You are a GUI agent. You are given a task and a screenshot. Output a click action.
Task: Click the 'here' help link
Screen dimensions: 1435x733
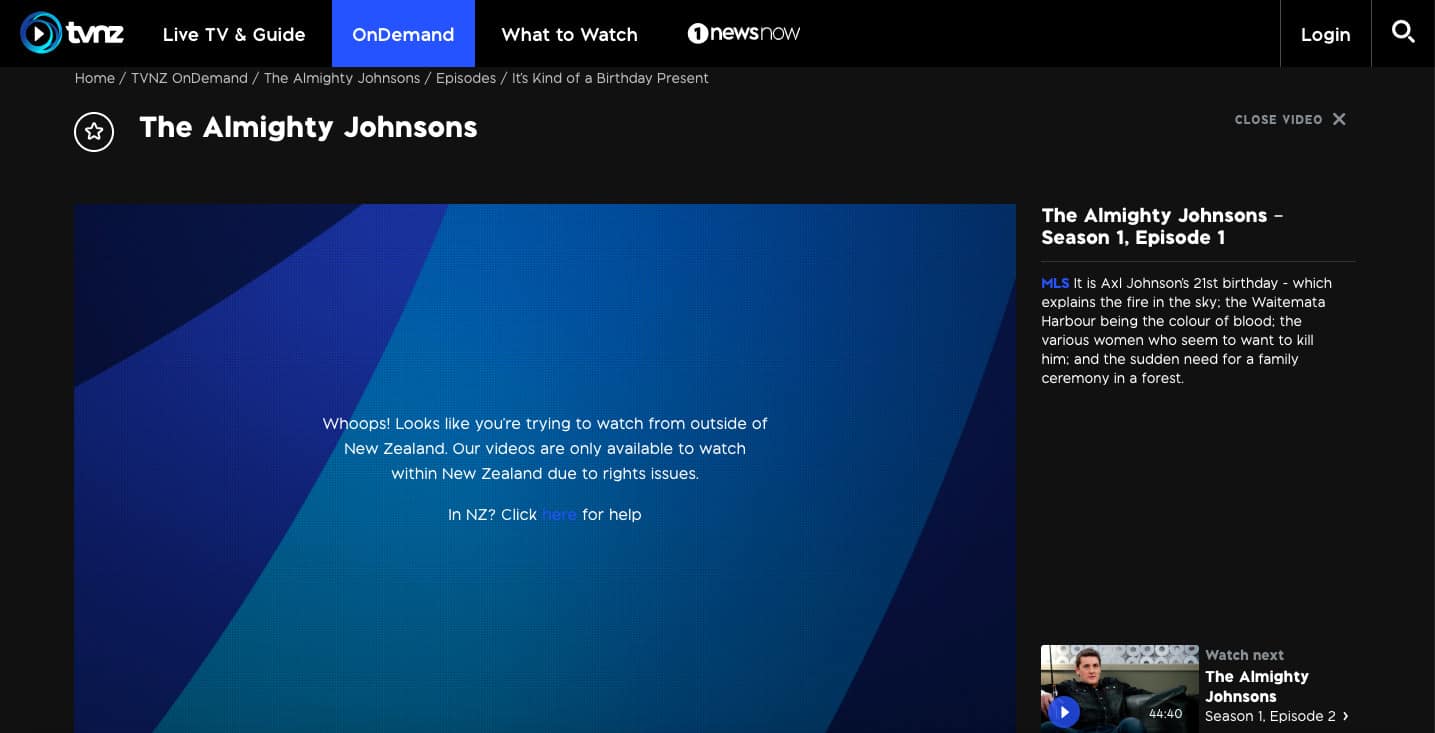pos(559,514)
